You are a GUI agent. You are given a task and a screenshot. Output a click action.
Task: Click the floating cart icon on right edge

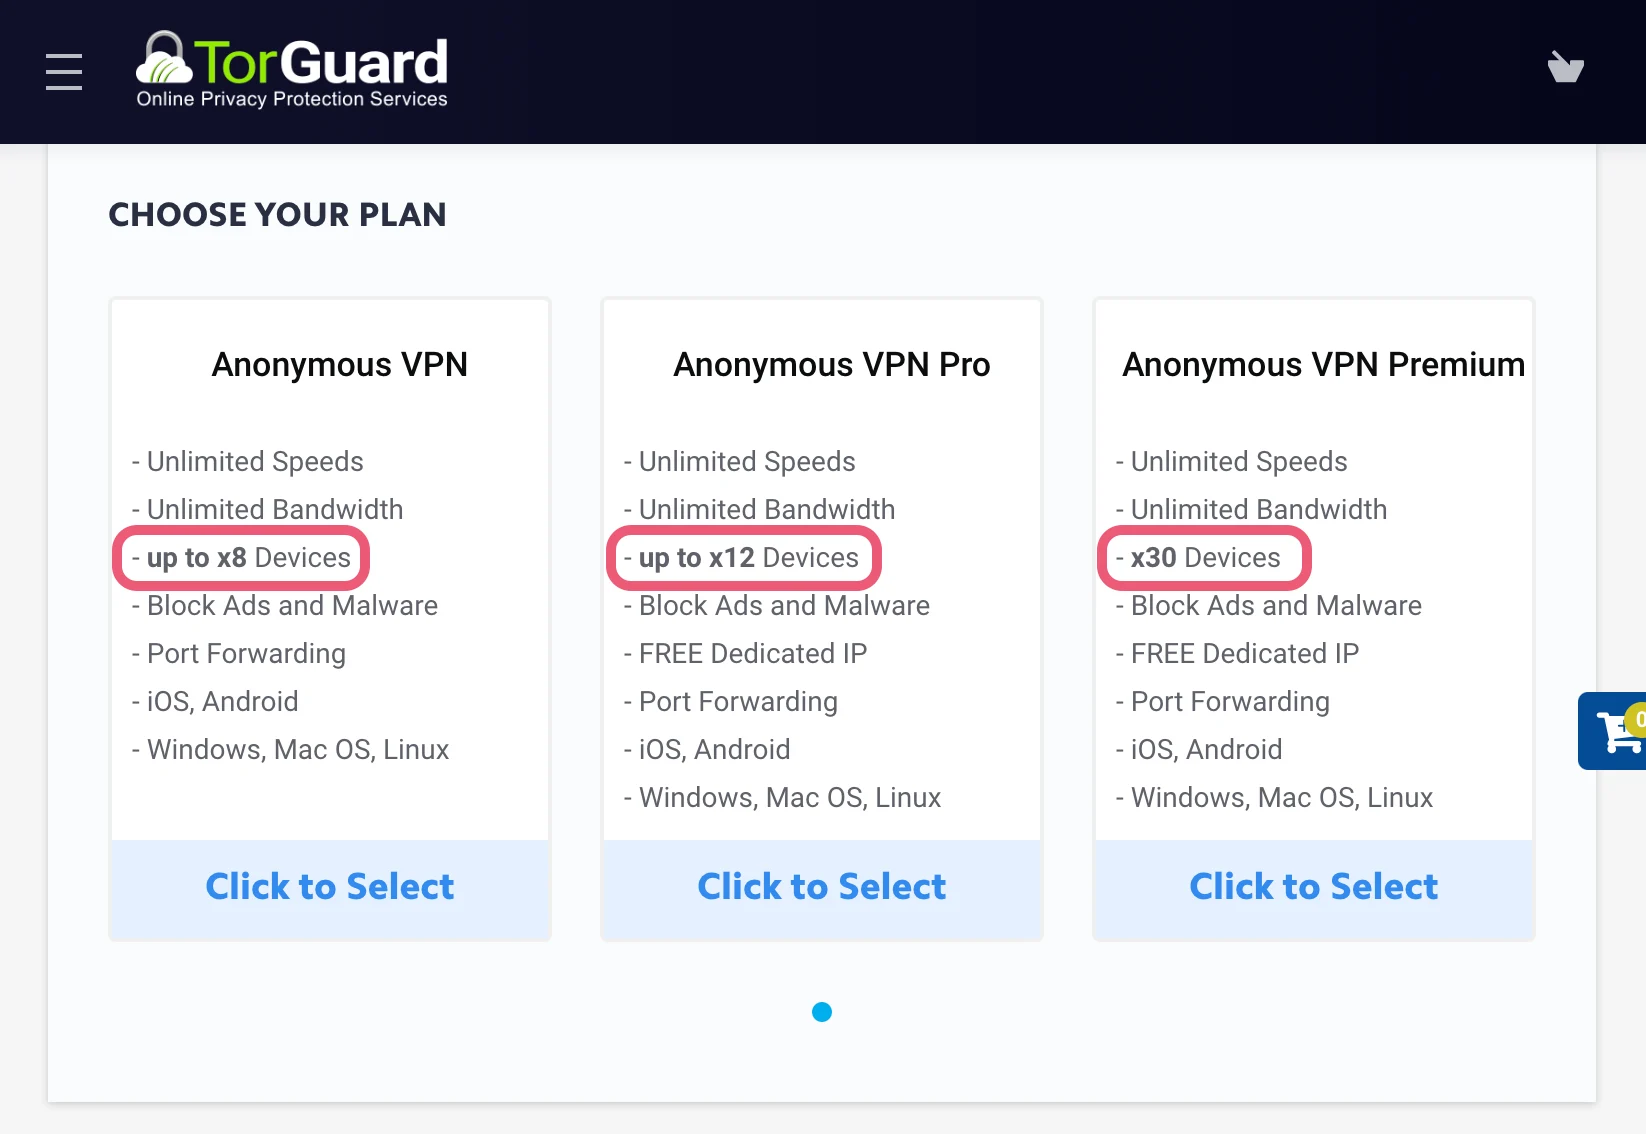coord(1614,731)
